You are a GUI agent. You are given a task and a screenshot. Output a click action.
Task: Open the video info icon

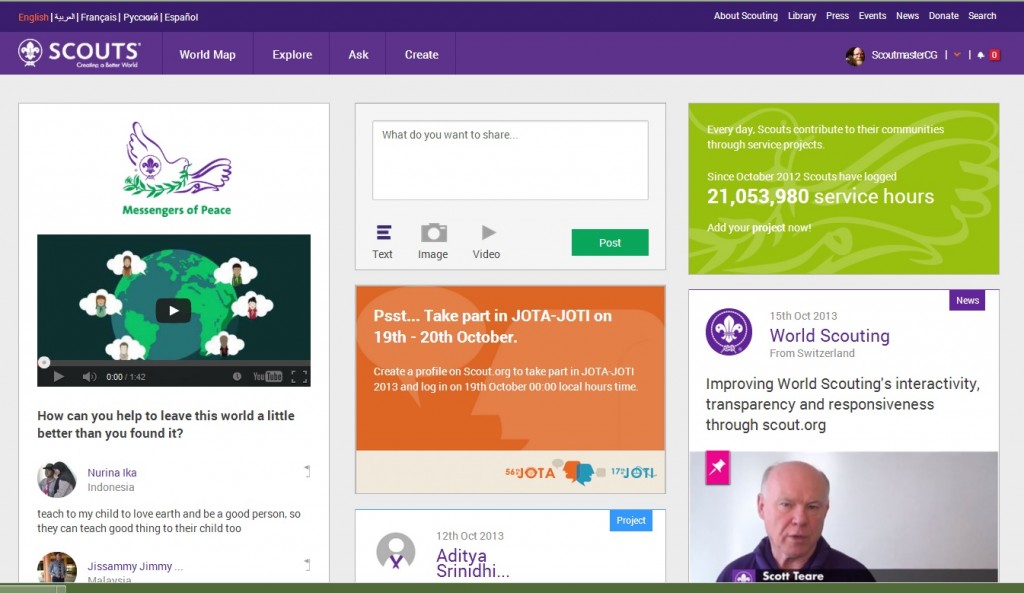click(237, 376)
